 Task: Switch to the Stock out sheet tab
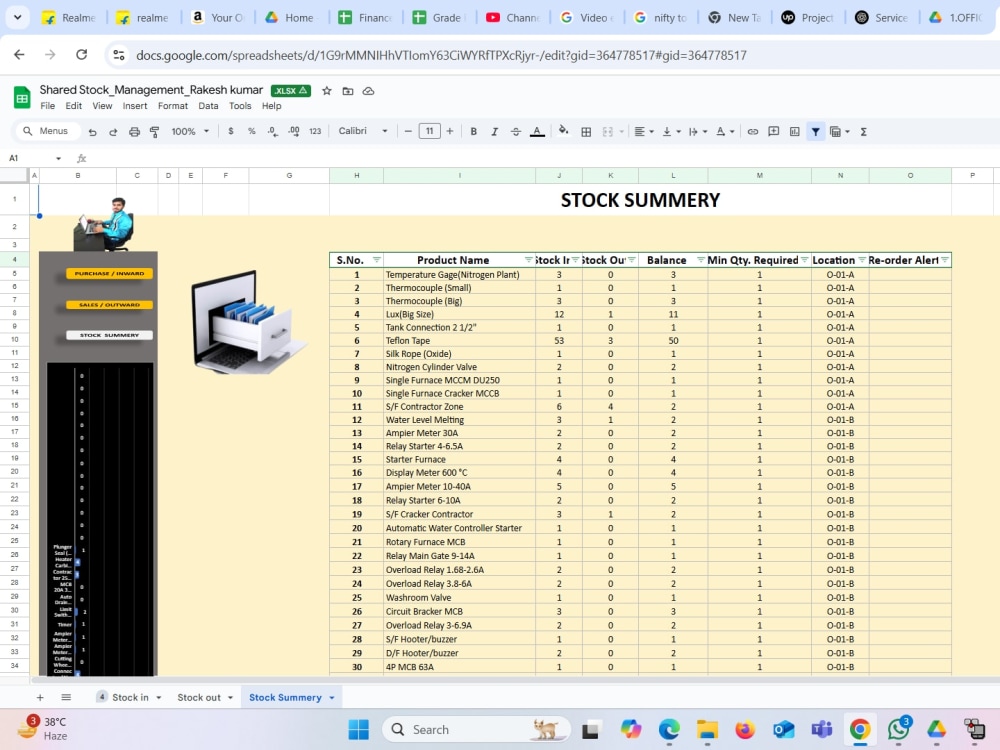pos(198,698)
